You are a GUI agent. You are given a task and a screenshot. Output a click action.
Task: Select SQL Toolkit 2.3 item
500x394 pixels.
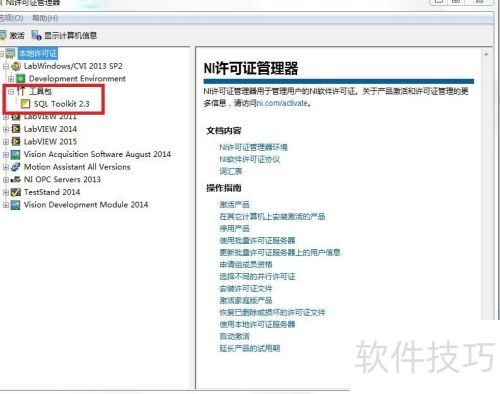point(62,104)
